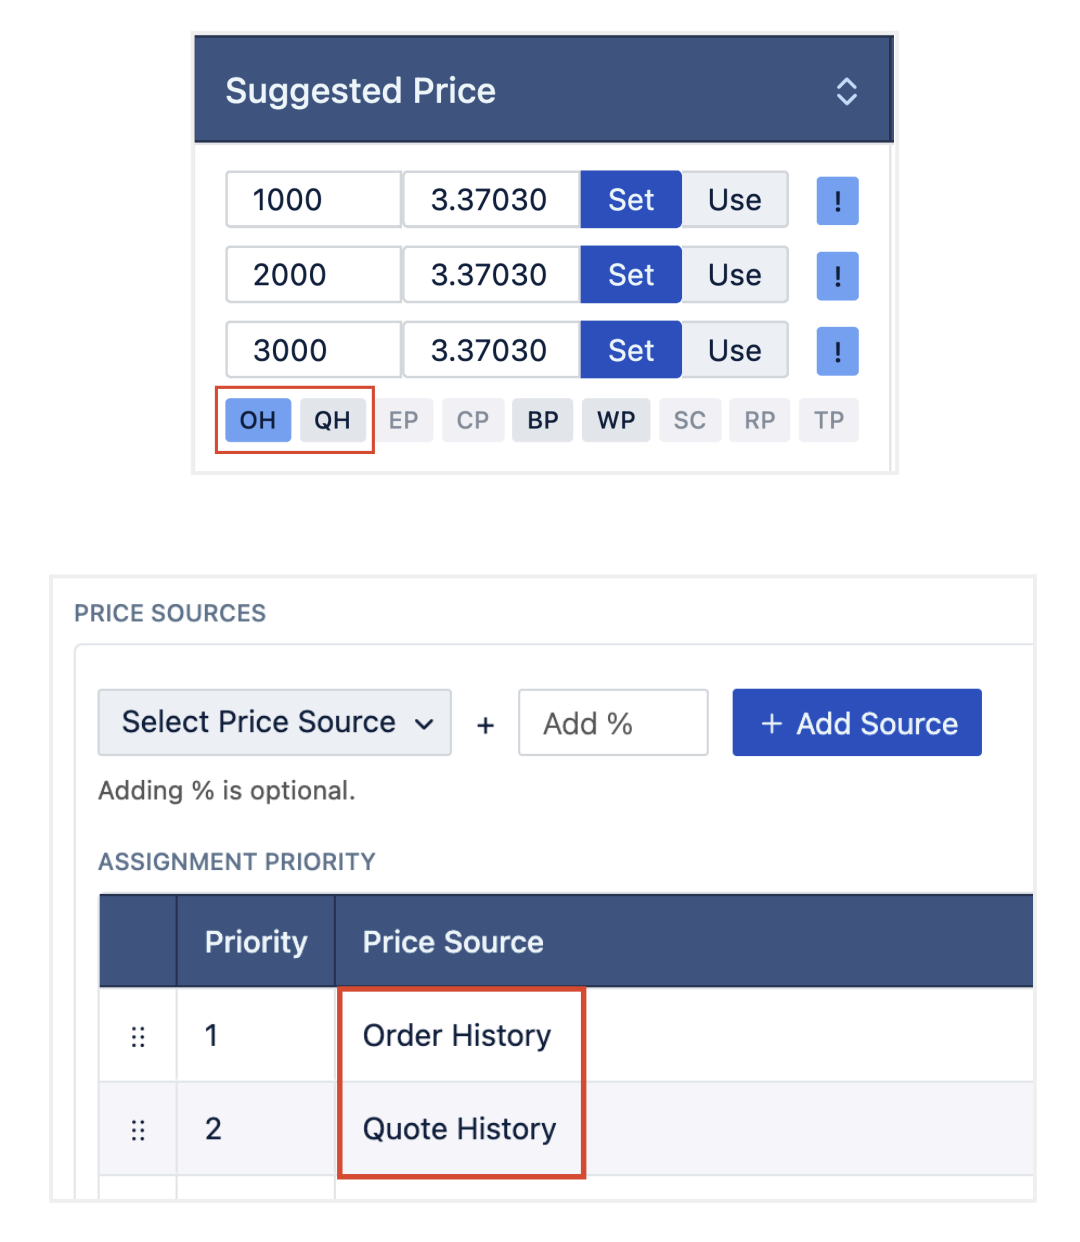Click Set button for quantity 3000

(631, 351)
